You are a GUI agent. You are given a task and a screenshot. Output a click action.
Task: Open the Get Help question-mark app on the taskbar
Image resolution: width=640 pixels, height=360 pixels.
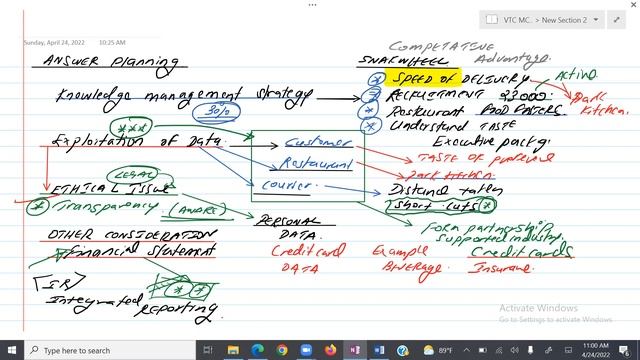coord(403,350)
